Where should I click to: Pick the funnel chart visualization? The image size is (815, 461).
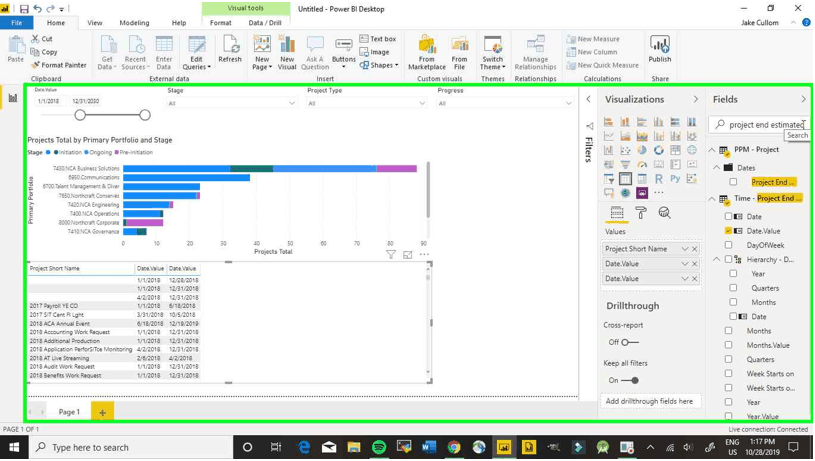point(625,164)
